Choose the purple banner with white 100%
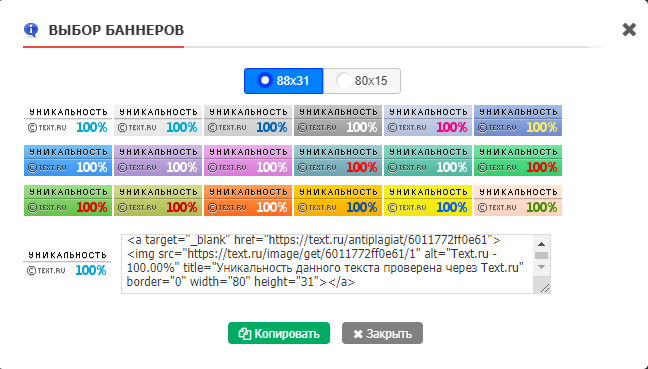Screen dimensions: 648x369 pos(158,160)
